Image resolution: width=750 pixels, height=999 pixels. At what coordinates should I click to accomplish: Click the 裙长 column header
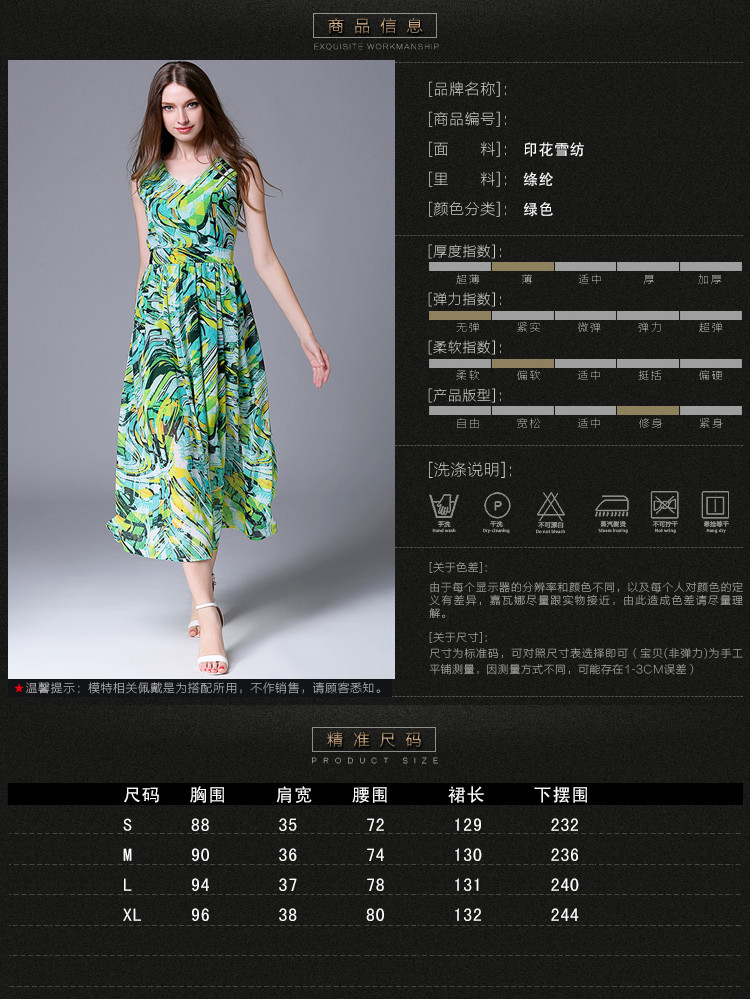(466, 795)
